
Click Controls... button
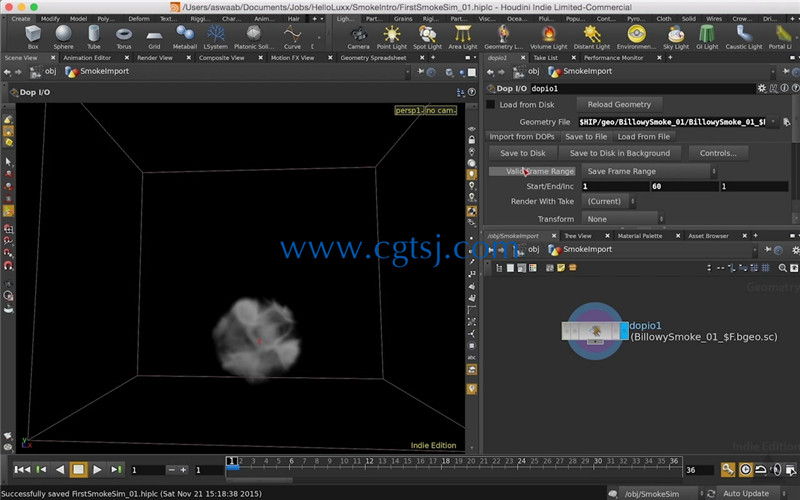pos(718,153)
